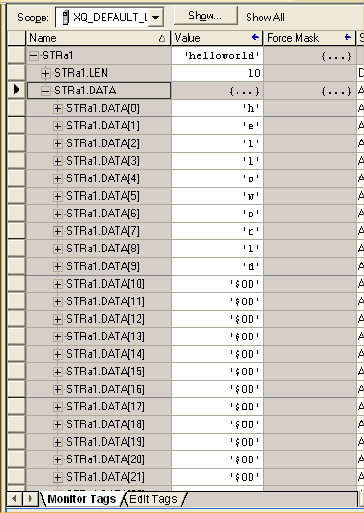
Task: Click the Value column arrow icon
Action: pyautogui.click(x=255, y=37)
